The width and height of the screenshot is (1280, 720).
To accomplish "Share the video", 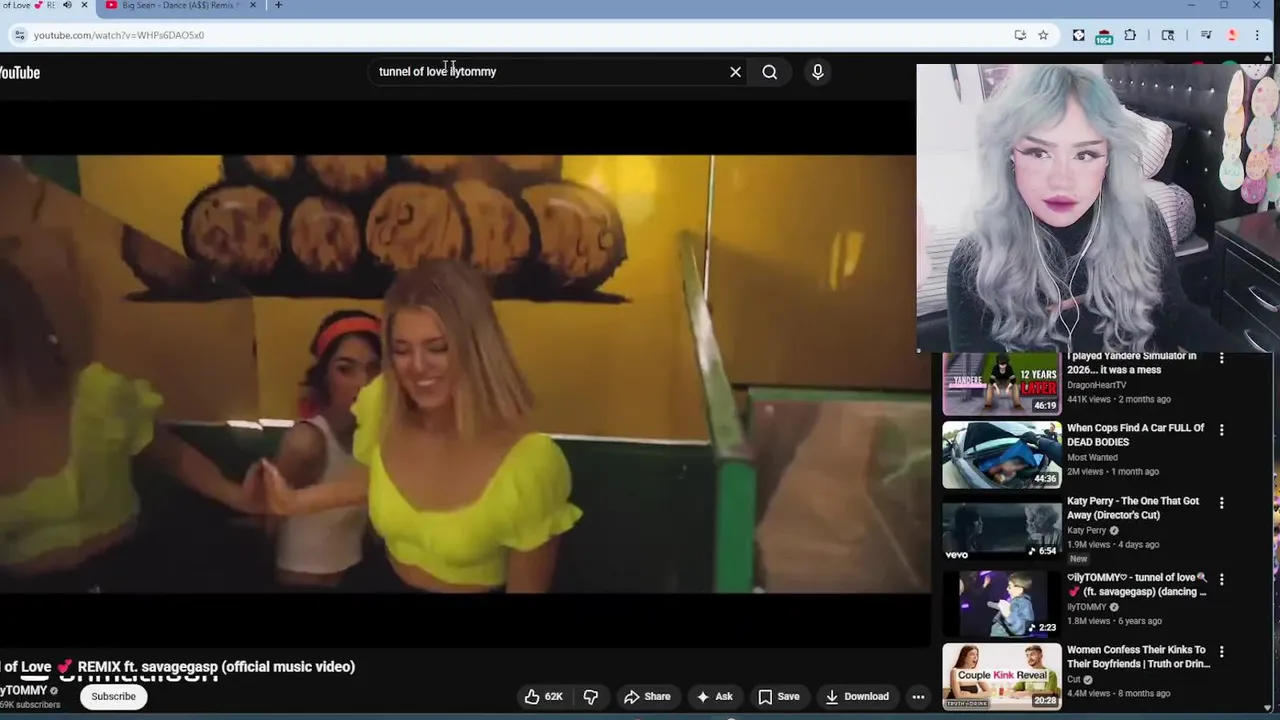I will (647, 697).
